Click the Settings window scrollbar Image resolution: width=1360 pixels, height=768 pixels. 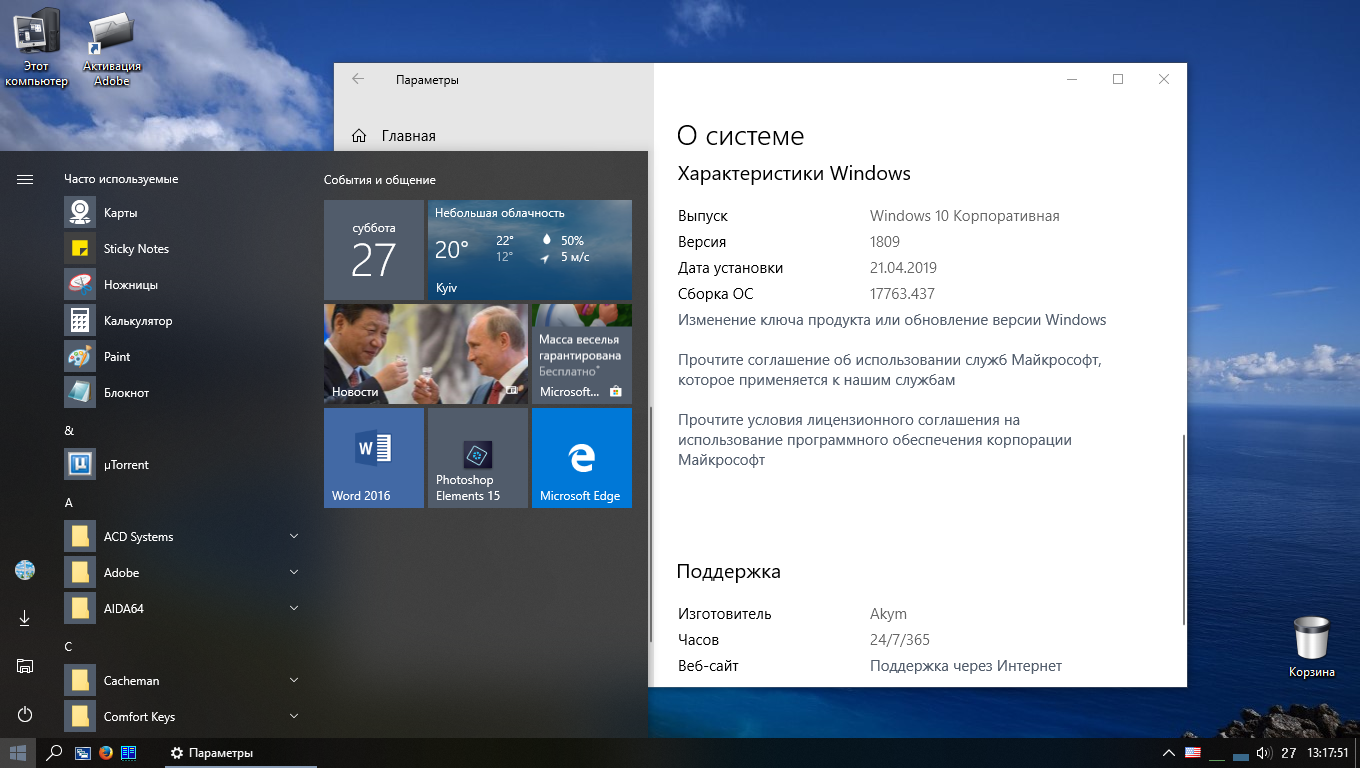(1184, 530)
